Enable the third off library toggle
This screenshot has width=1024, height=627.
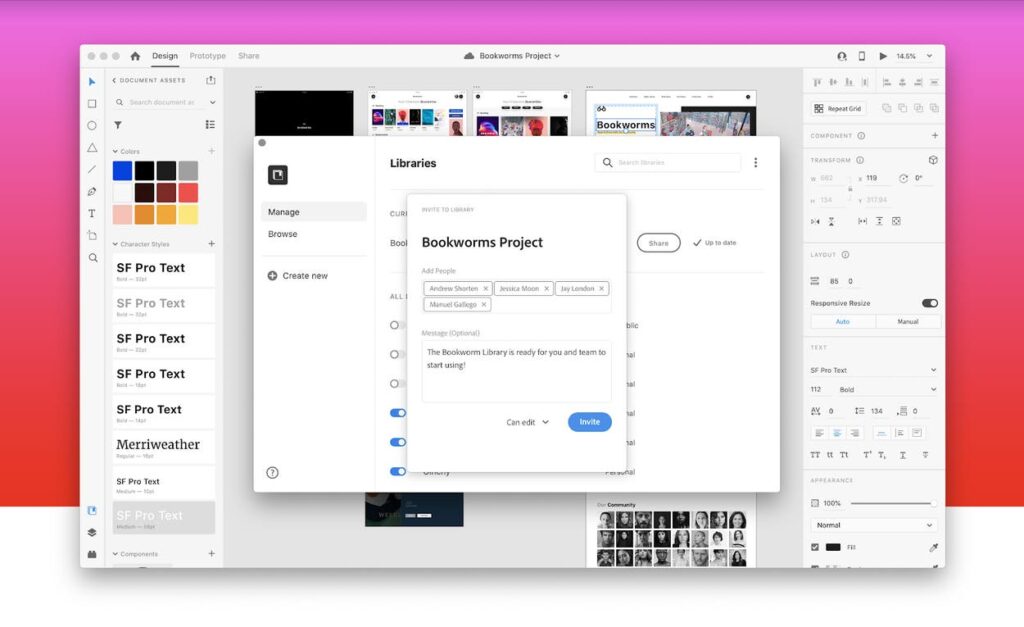[398, 383]
